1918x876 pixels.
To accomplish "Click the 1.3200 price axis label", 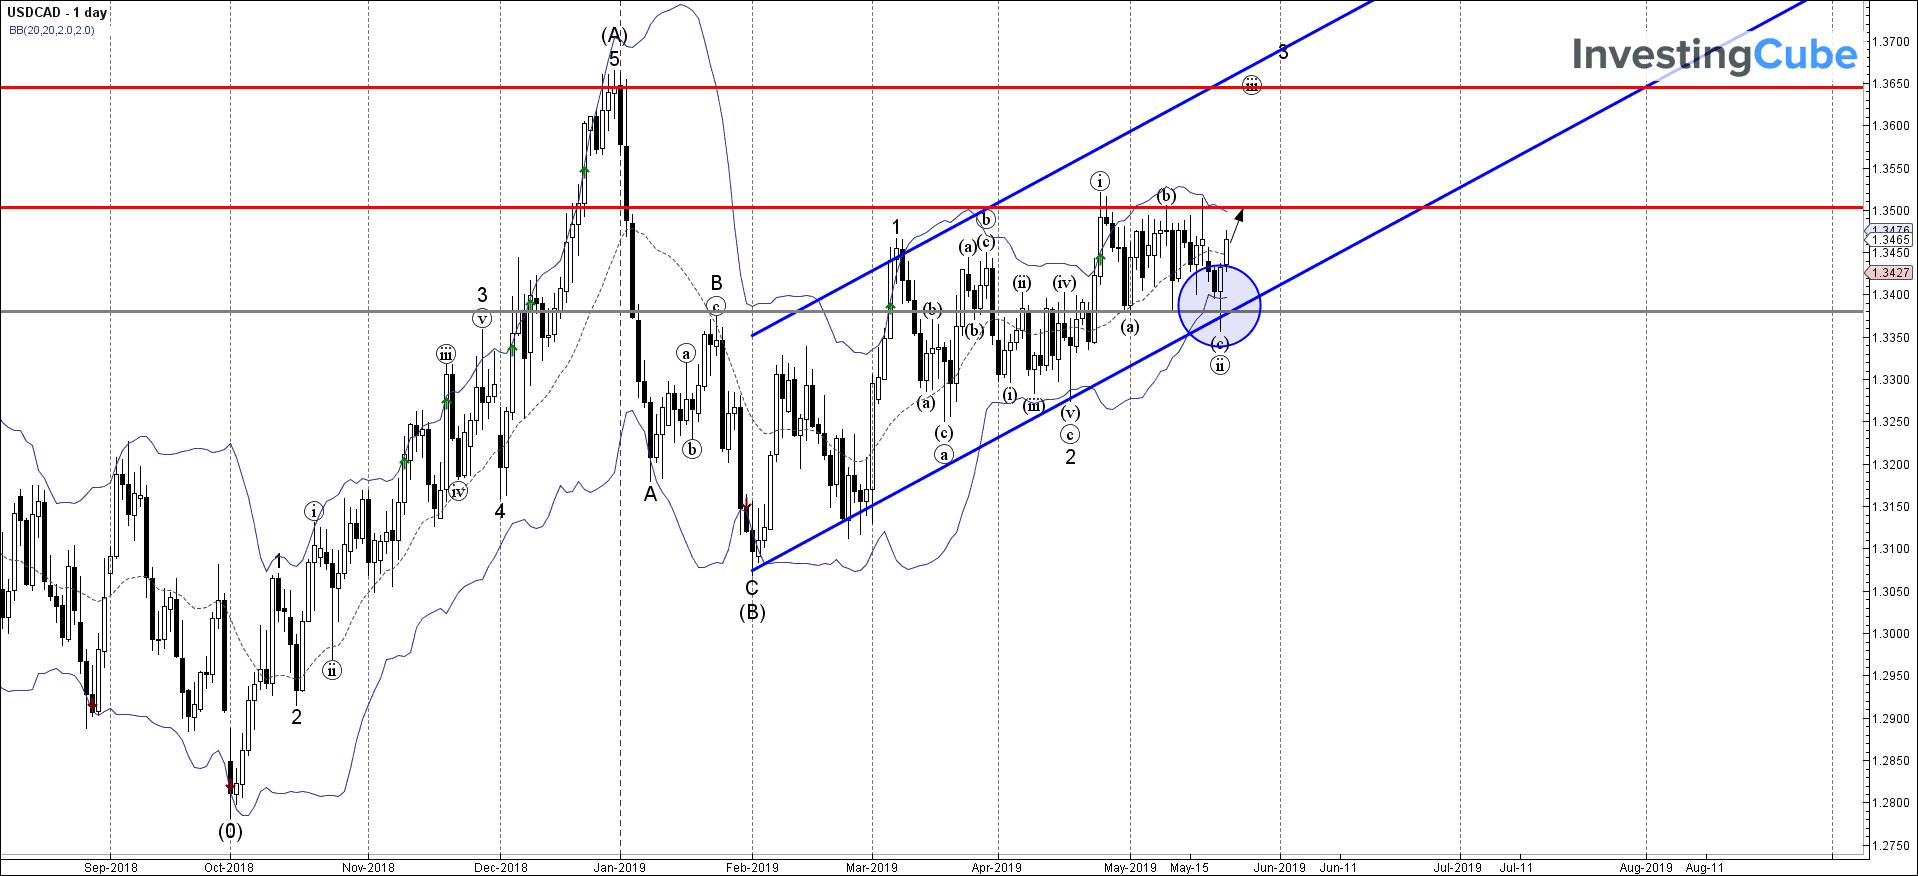I will [1891, 465].
